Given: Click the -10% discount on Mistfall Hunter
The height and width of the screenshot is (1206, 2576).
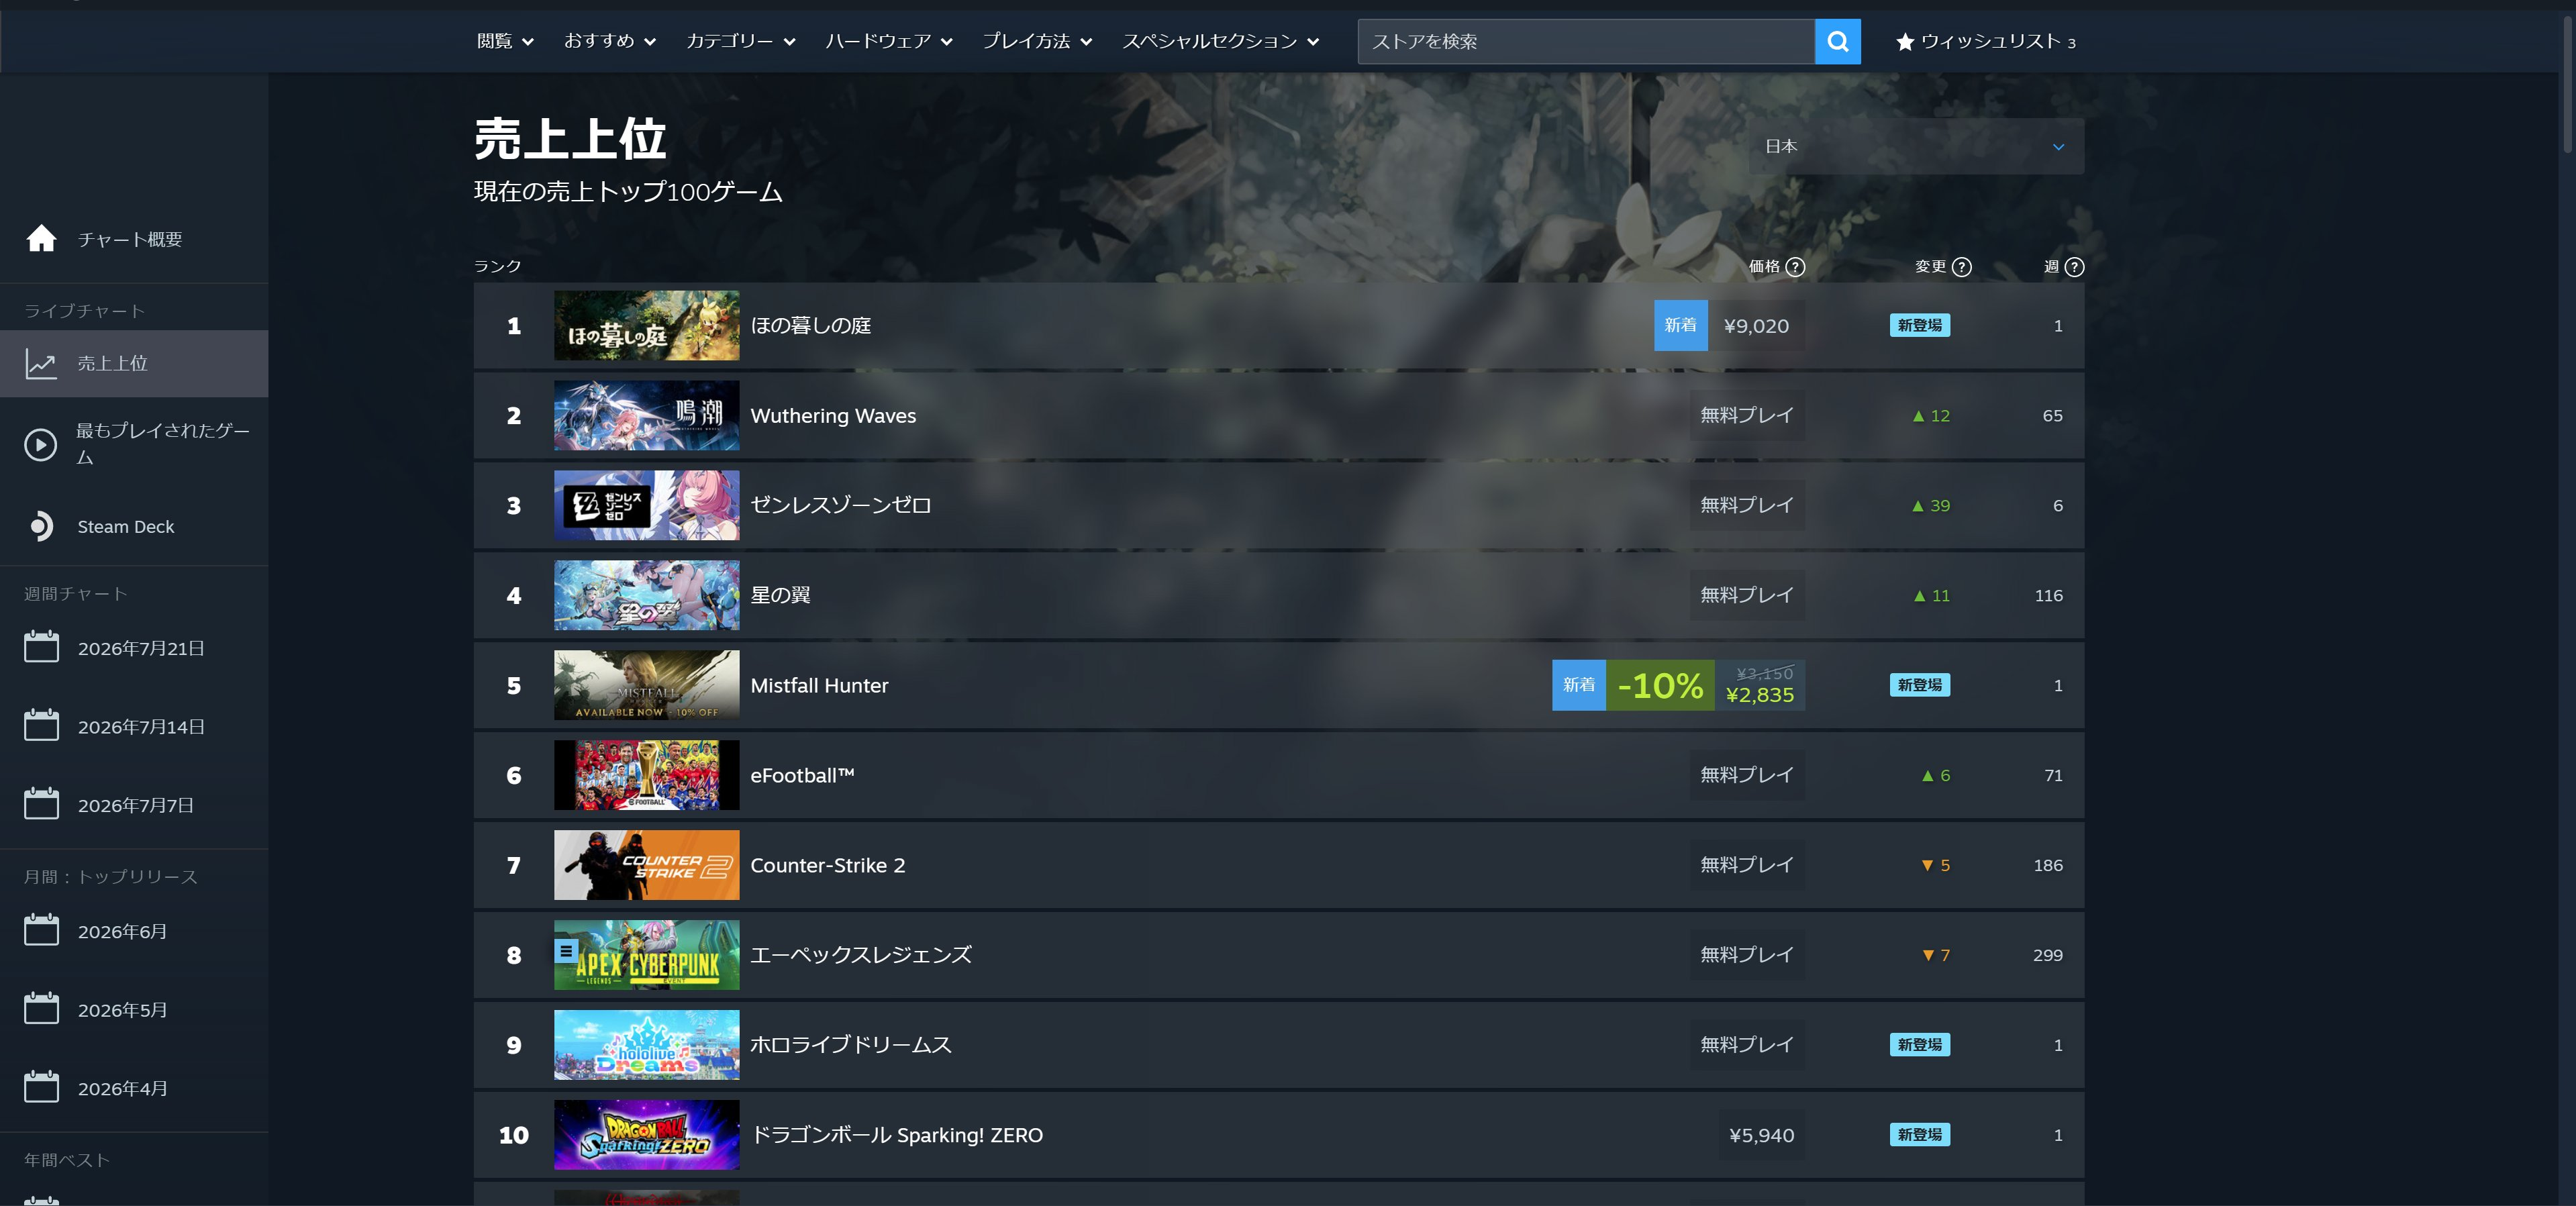Looking at the screenshot, I should pos(1660,685).
